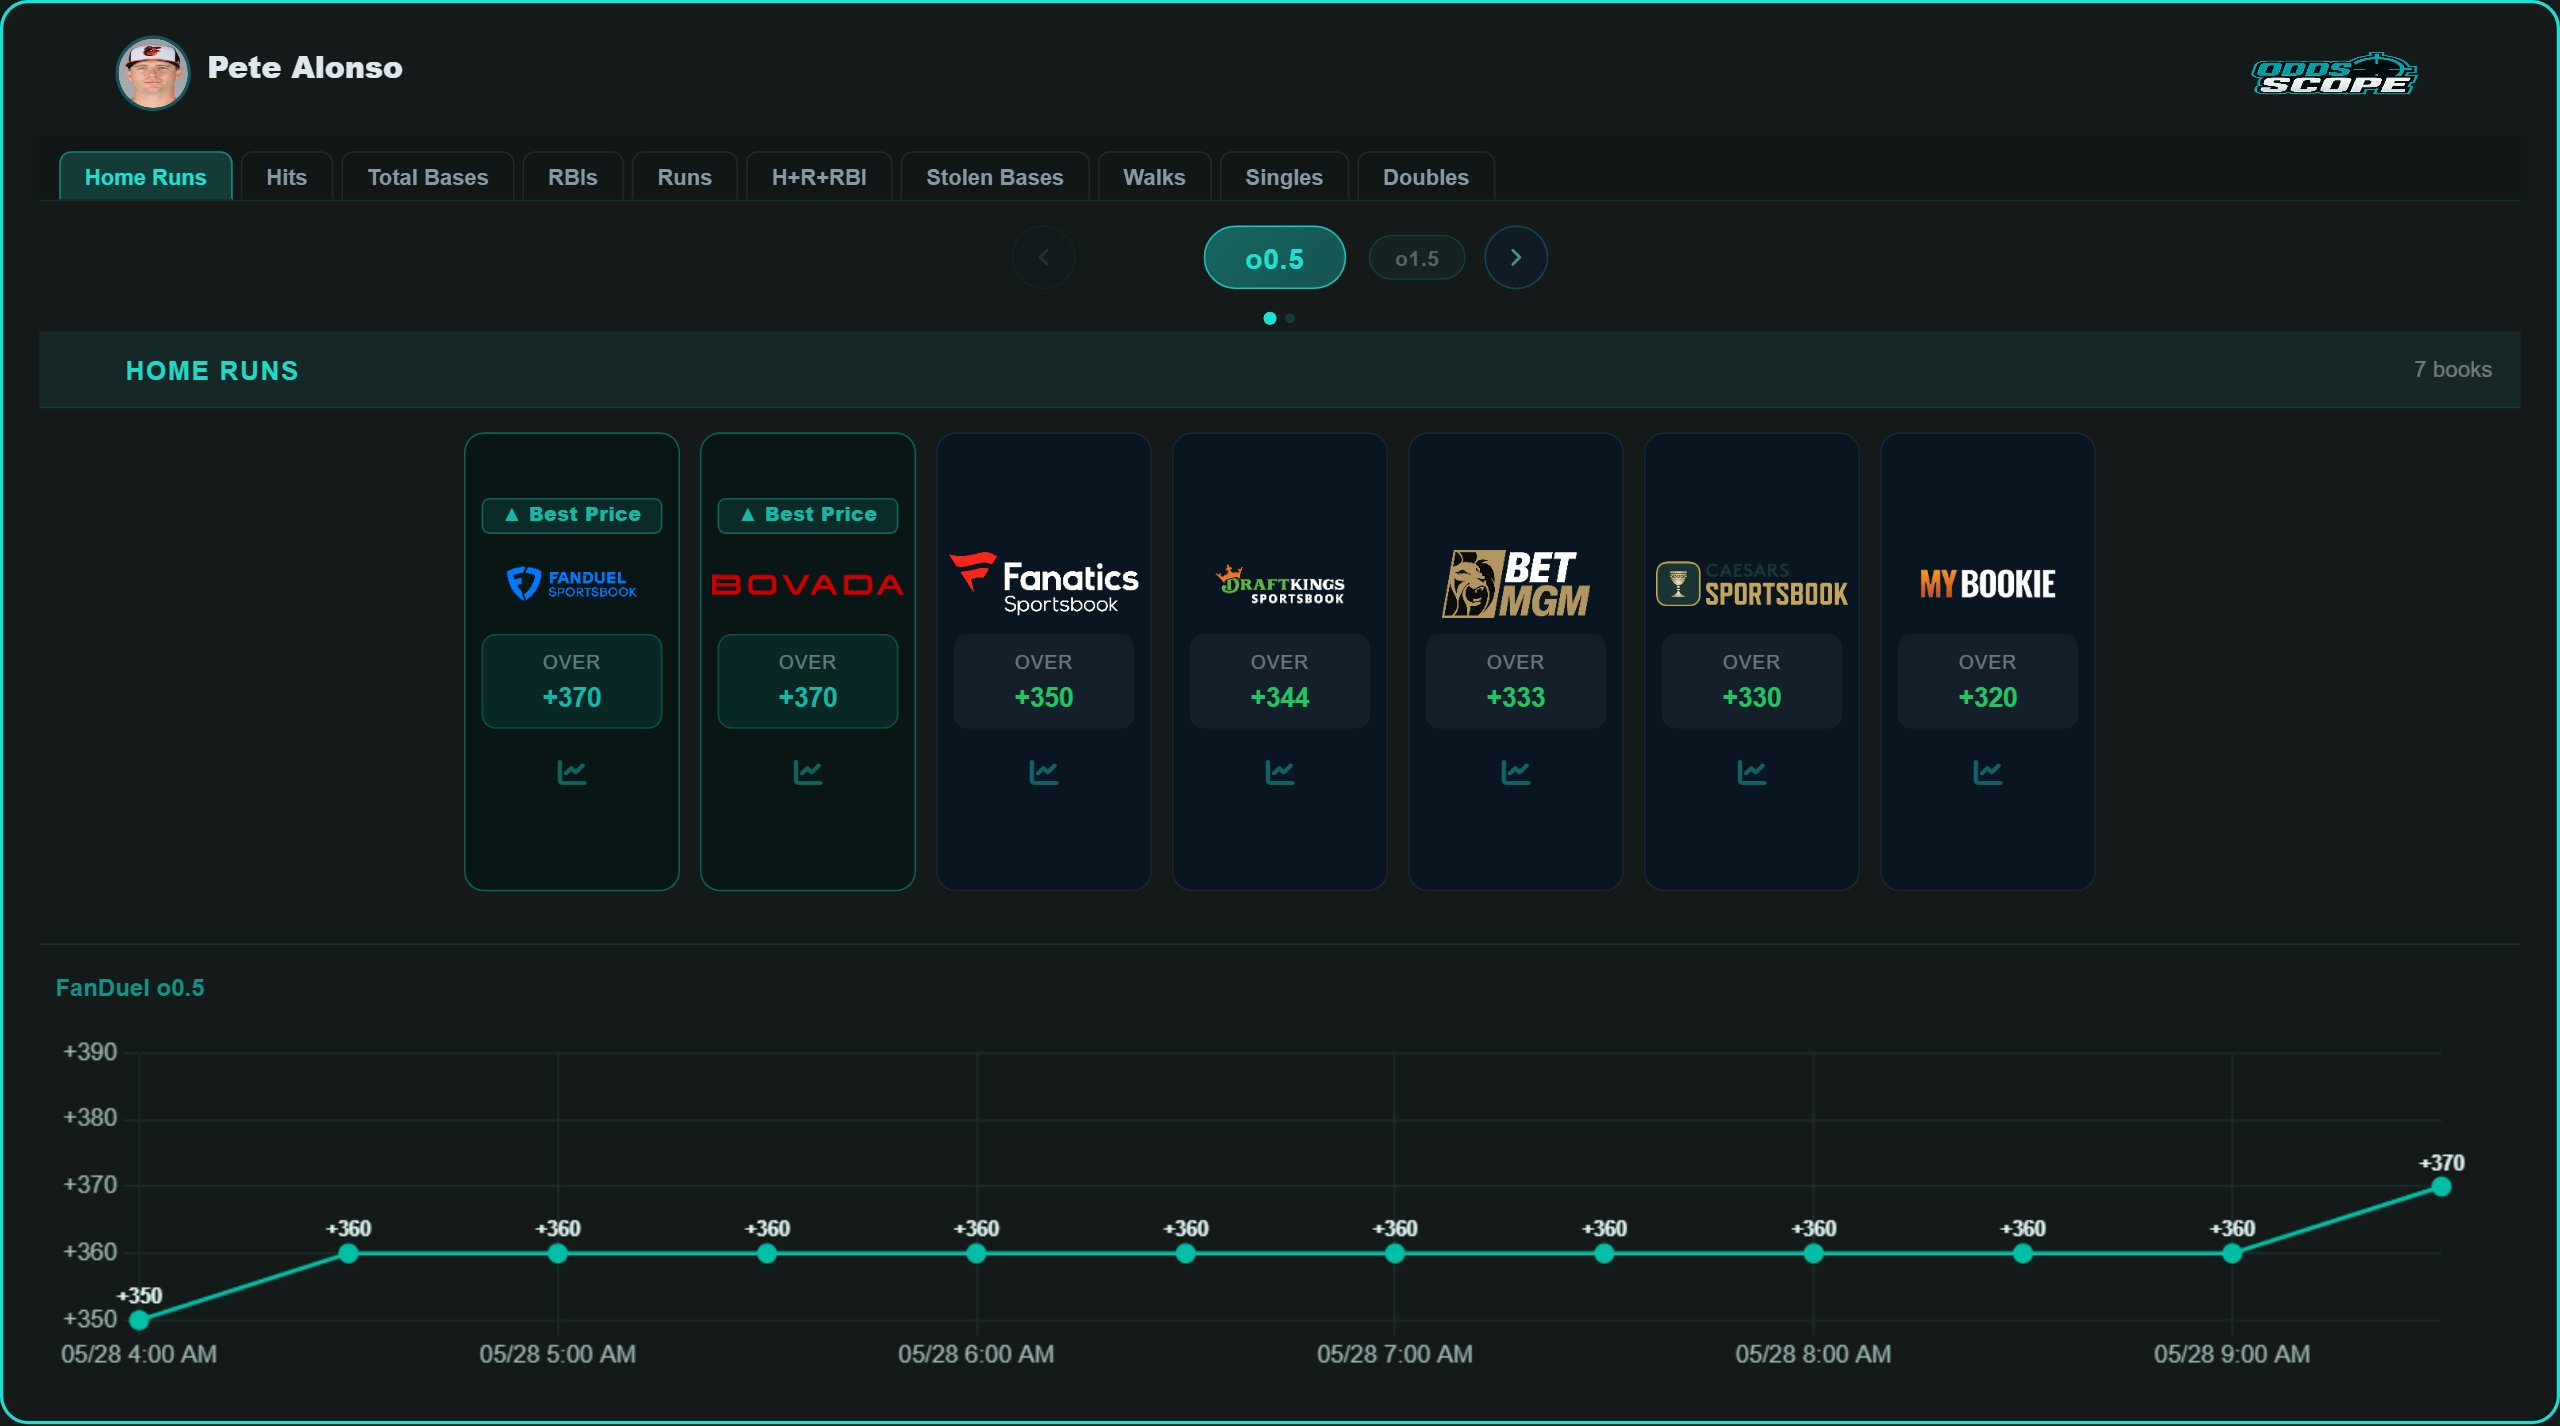This screenshot has width=2560, height=1426.
Task: Switch to the Doubles tab
Action: point(1426,176)
